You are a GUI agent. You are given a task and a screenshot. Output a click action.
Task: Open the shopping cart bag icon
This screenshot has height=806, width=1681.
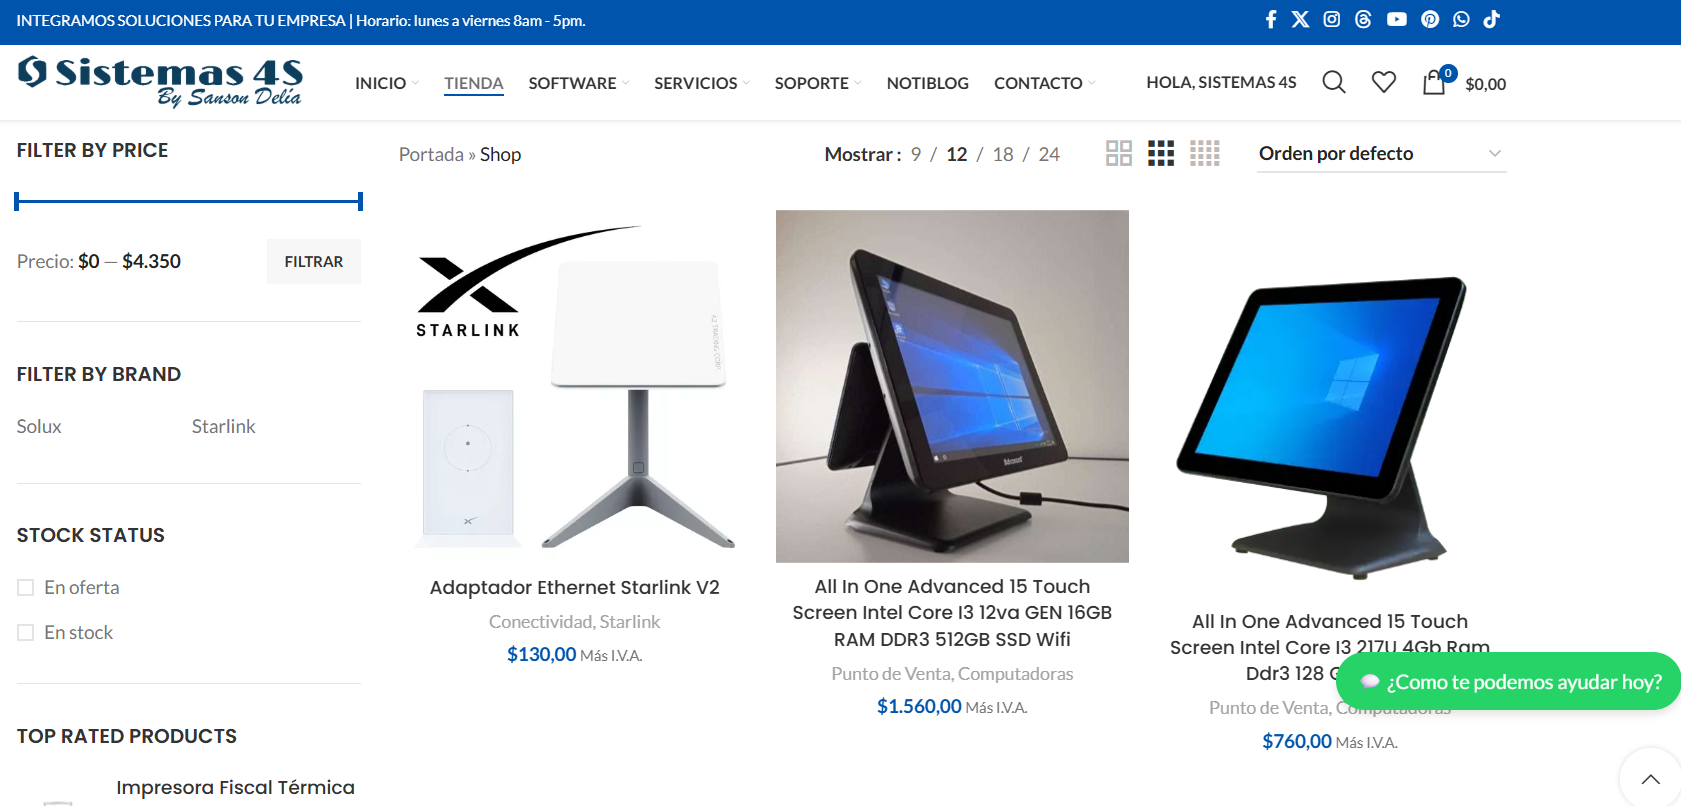[1435, 82]
